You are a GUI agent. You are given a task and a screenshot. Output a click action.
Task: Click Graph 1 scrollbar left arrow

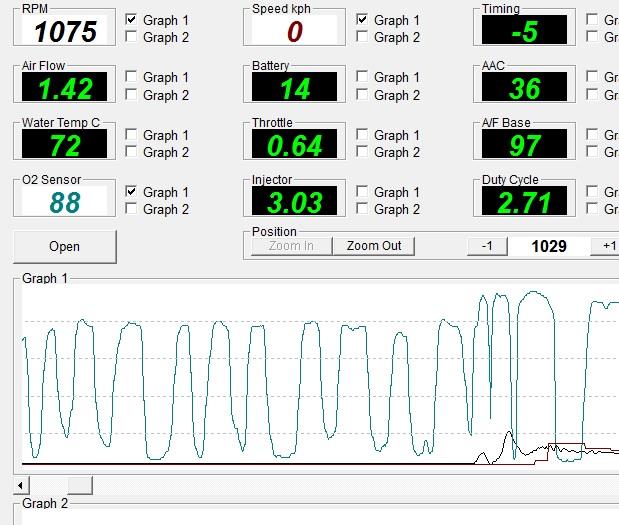pos(21,485)
